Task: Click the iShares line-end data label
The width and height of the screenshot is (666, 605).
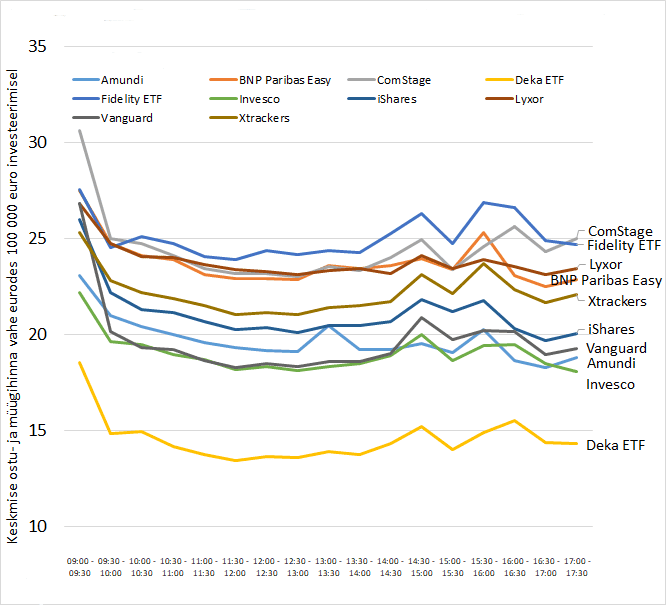Action: tap(611, 329)
